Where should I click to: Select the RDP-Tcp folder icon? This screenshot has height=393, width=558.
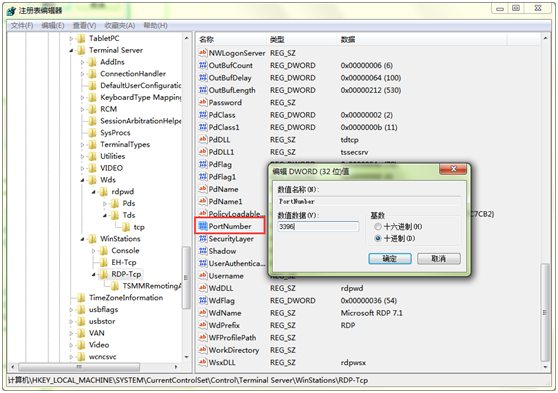click(103, 274)
